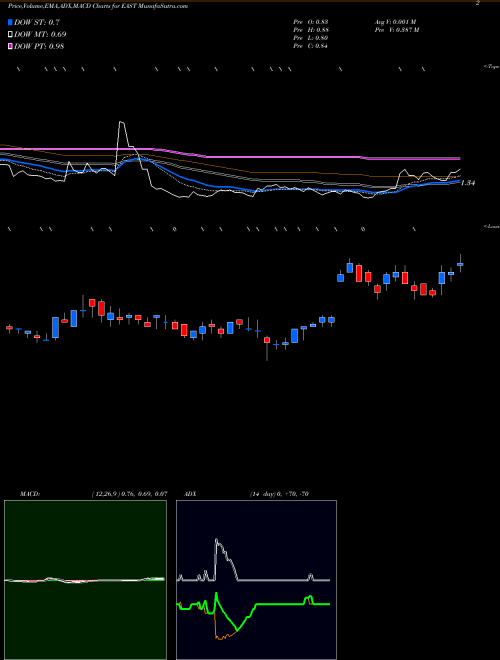Click the 'Pre O: 0.83' open value
The width and height of the screenshot is (500, 660).
[x=311, y=22]
